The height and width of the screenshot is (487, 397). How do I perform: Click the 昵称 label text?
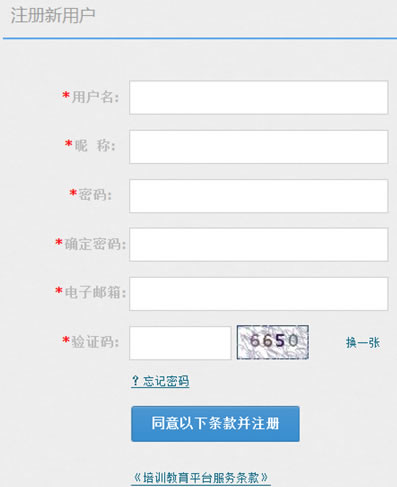point(95,145)
